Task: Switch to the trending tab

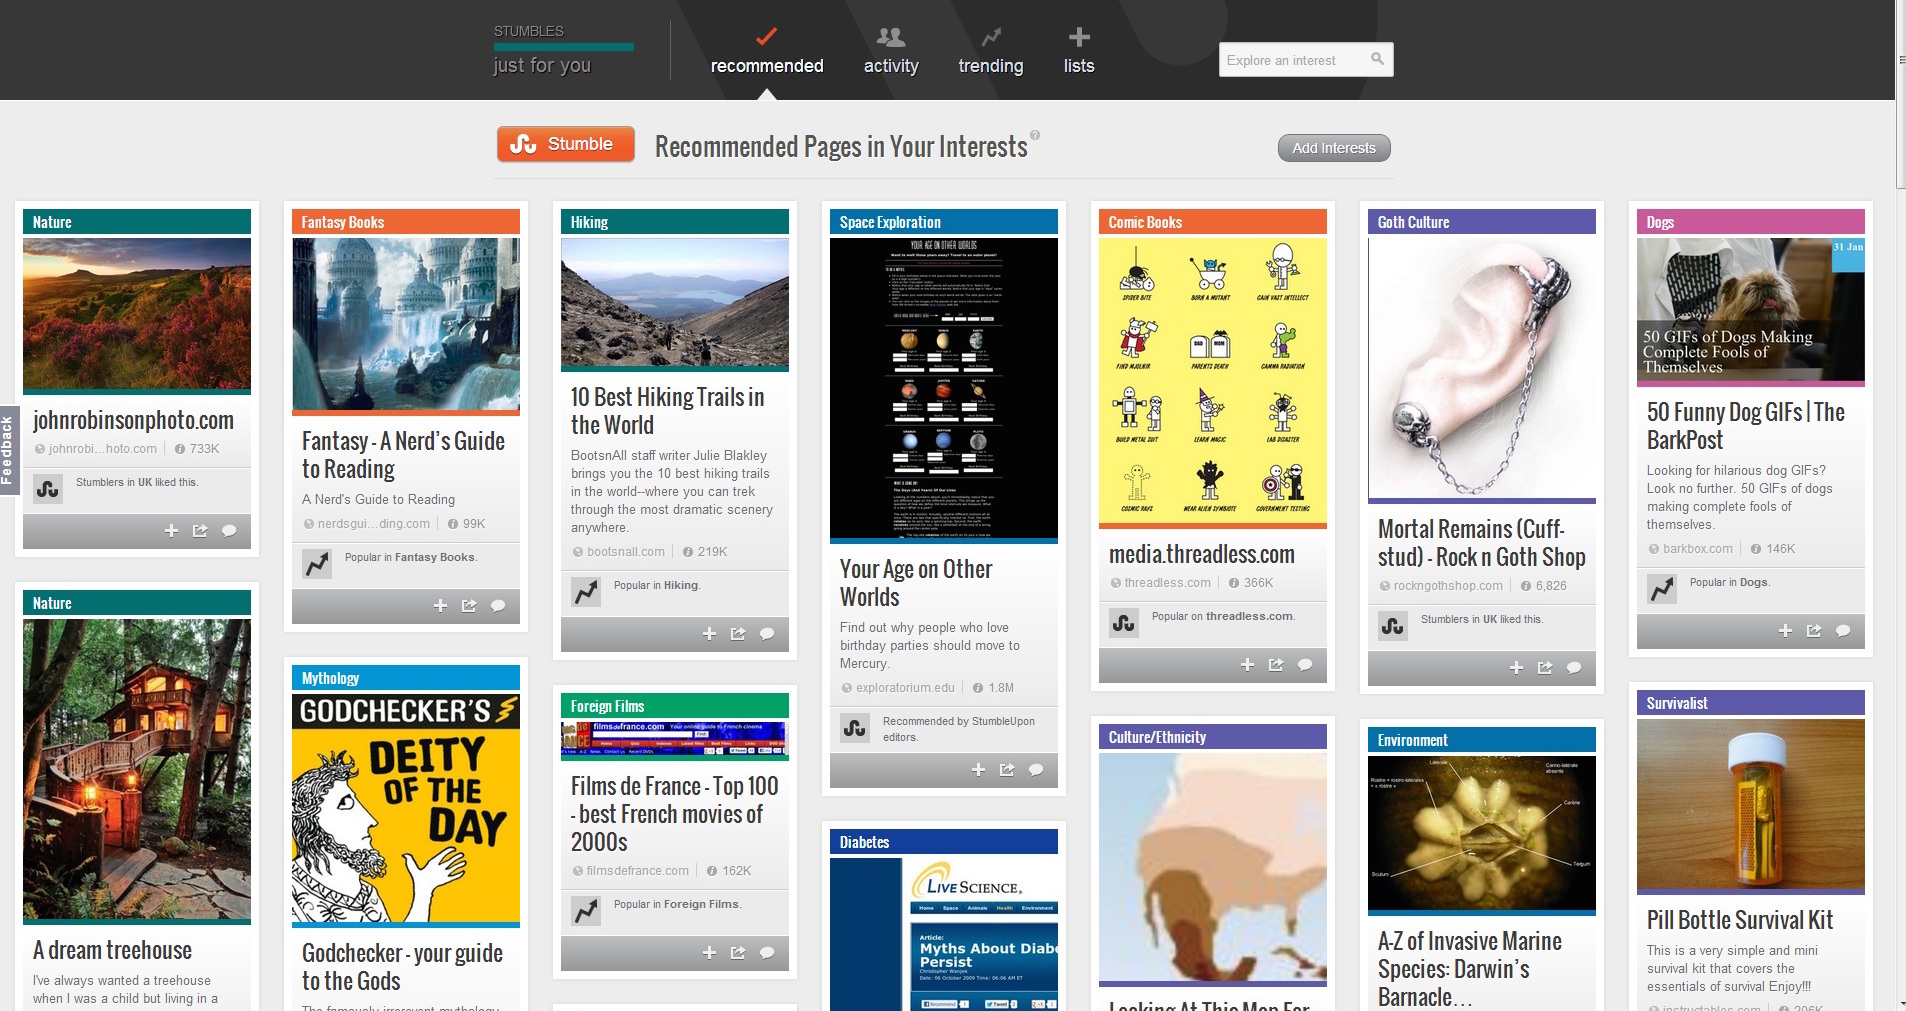Action: (x=991, y=51)
